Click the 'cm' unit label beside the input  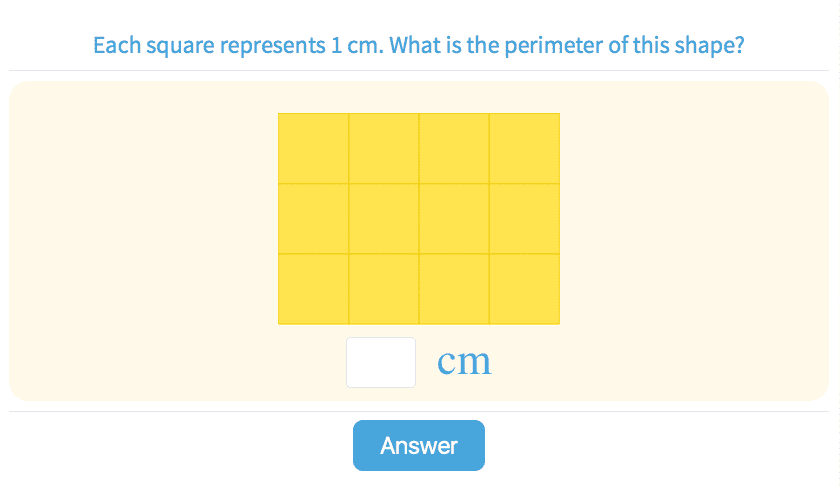click(464, 362)
